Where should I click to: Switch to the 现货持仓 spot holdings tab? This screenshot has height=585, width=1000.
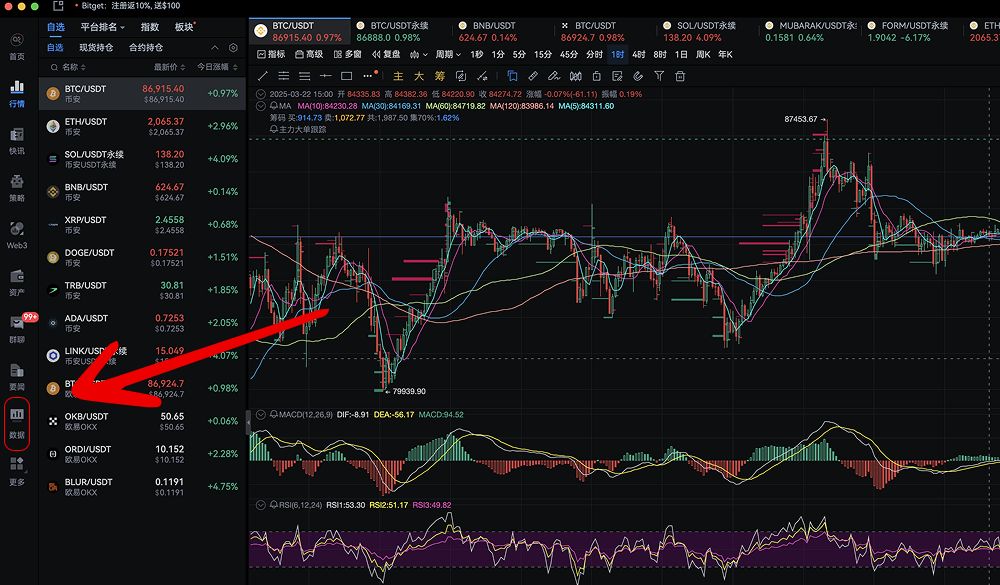point(96,48)
